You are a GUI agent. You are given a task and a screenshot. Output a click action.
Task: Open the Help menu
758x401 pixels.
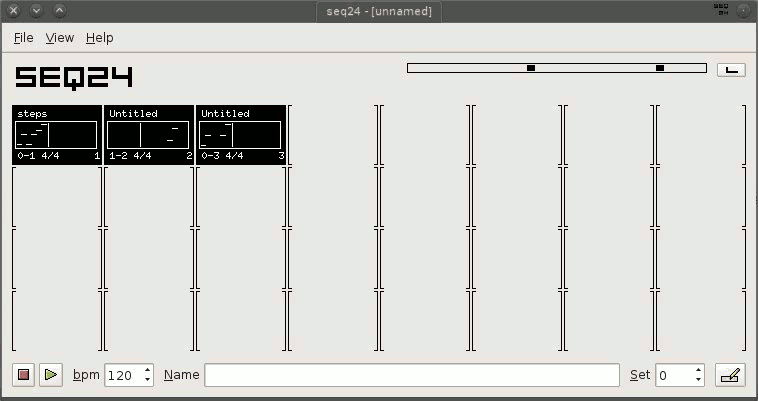point(99,38)
